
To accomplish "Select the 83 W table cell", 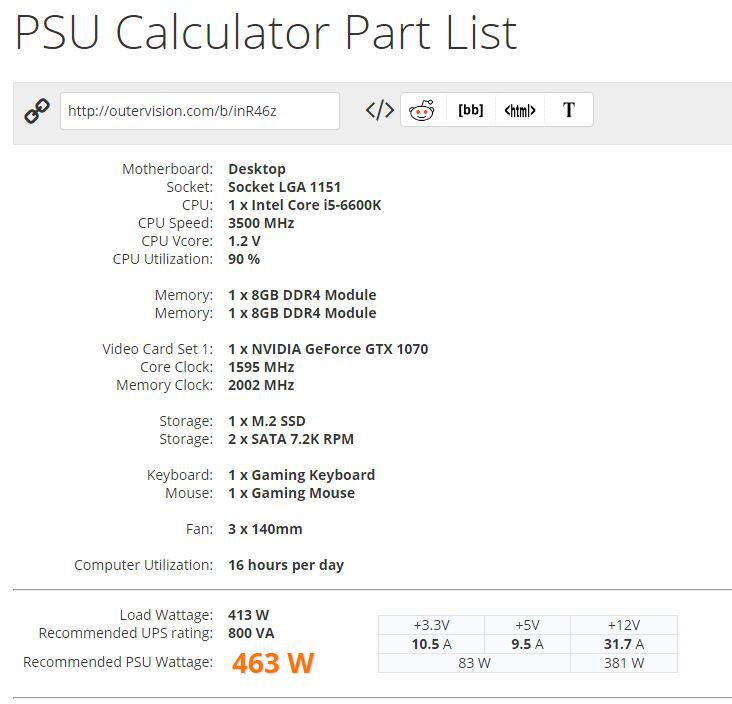I will pos(474,663).
